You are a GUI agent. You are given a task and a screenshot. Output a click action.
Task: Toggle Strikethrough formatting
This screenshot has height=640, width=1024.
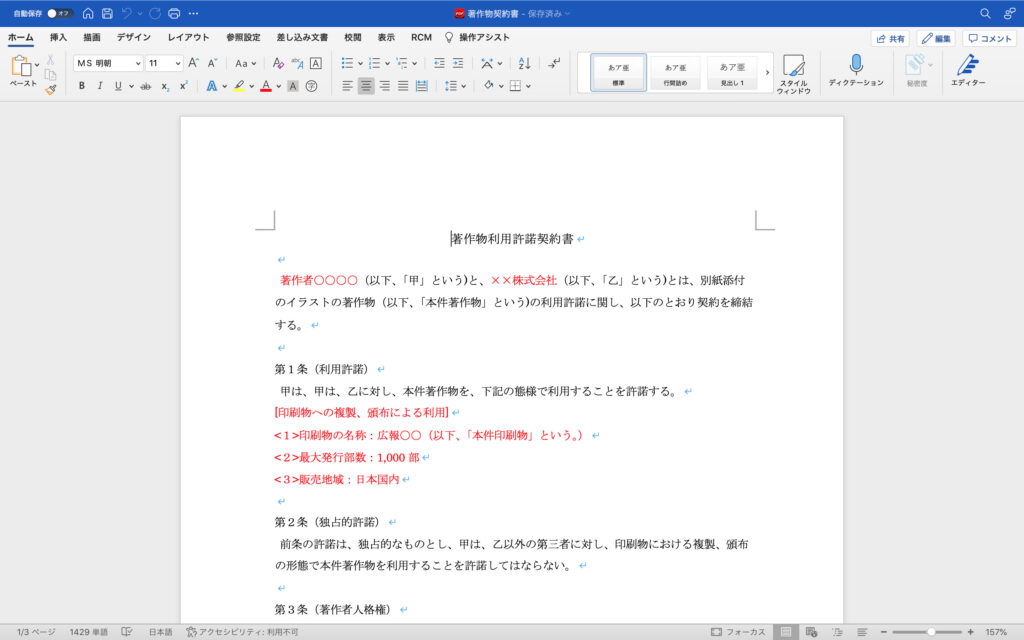[x=146, y=86]
